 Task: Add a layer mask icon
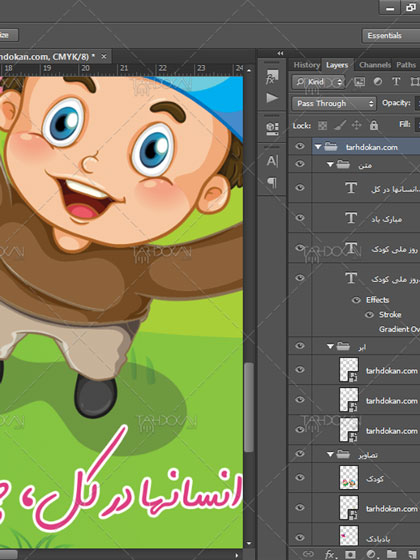[x=351, y=554]
